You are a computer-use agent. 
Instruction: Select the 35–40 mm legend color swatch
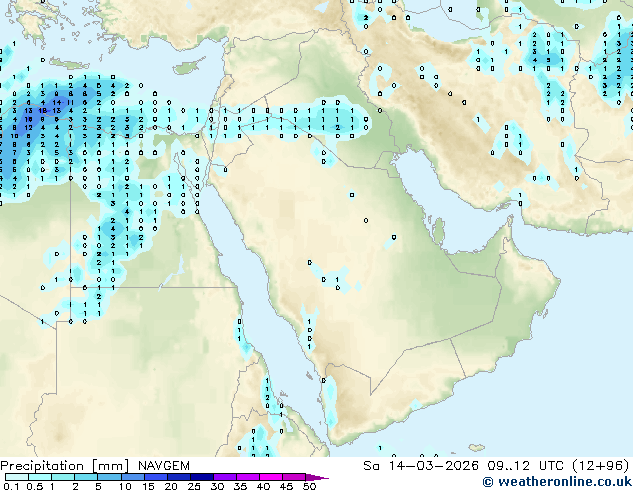pos(248,477)
